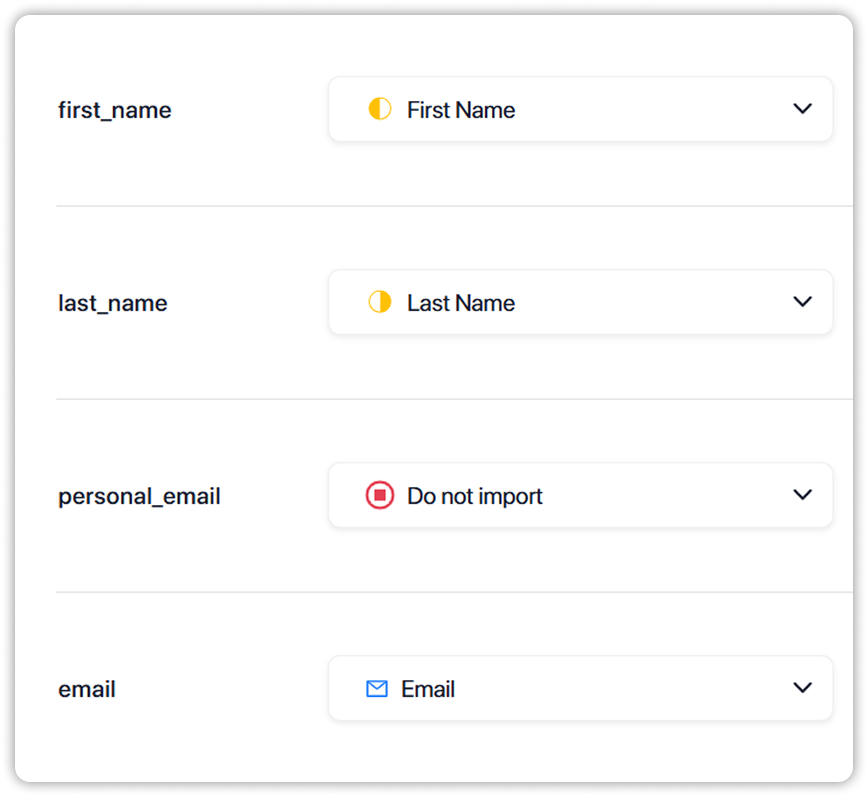Select the email column label
The height and width of the screenshot is (797, 868).
[86, 690]
